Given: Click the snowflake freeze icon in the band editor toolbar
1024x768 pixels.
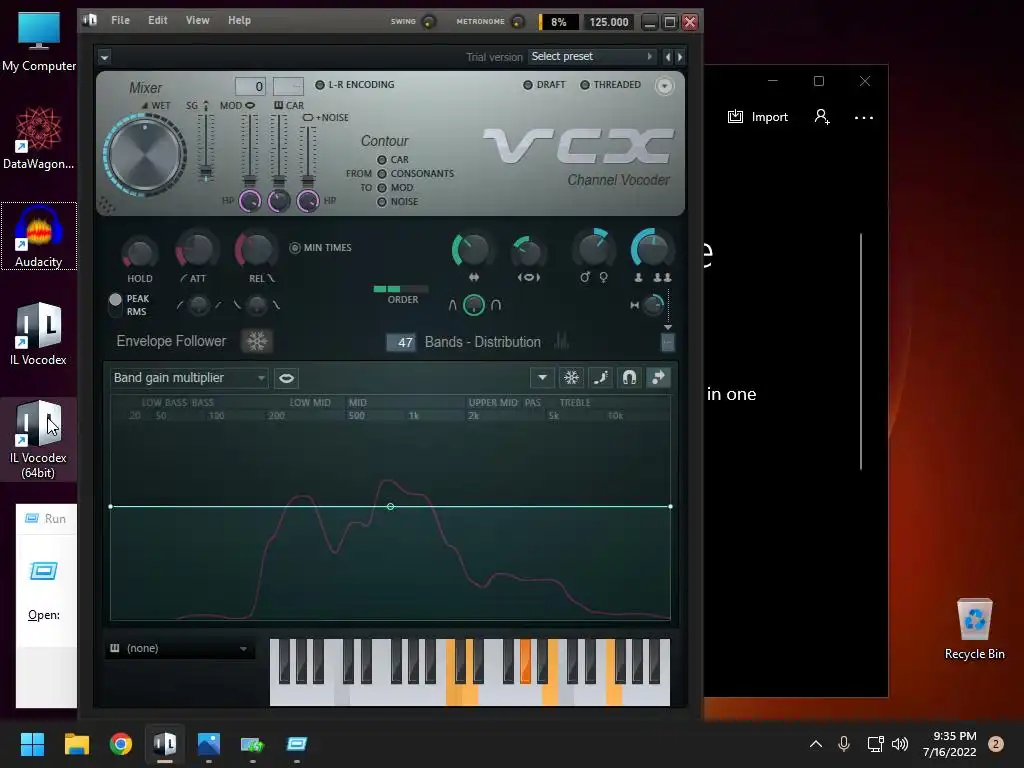Looking at the screenshot, I should pyautogui.click(x=571, y=377).
